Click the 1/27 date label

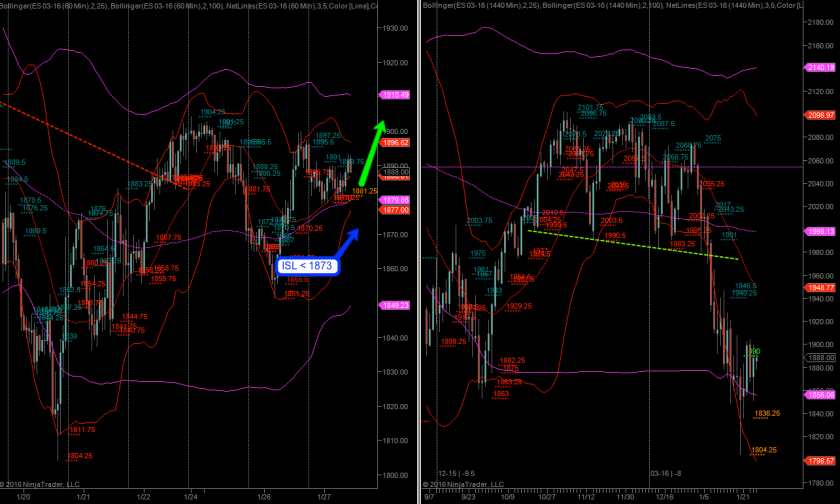point(324,497)
